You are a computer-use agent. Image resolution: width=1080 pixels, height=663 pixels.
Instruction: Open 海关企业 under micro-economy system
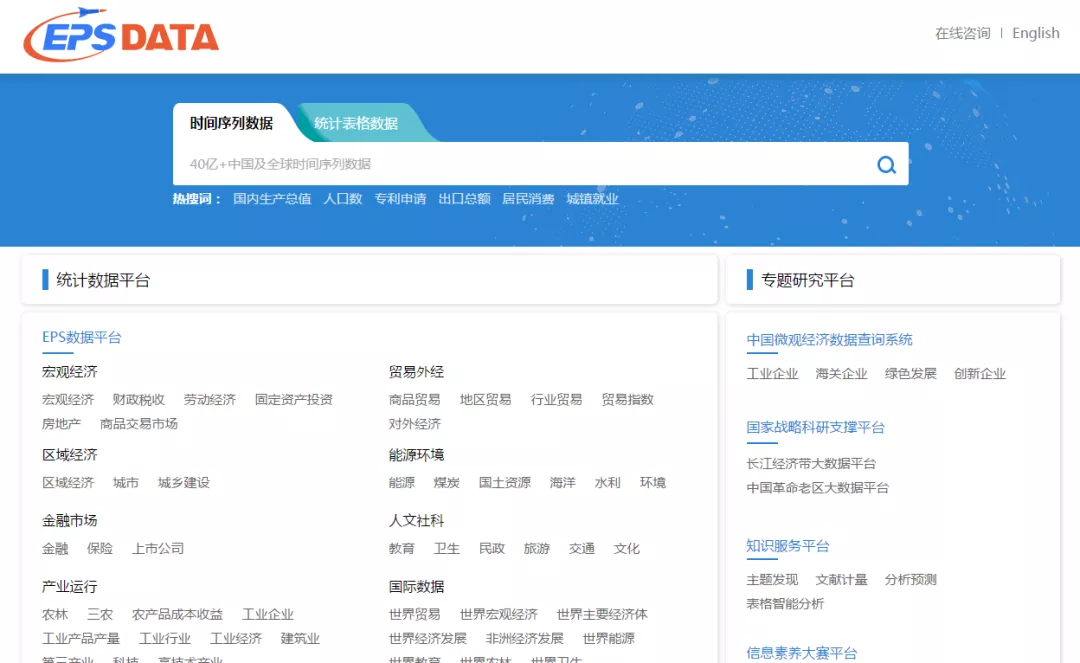[841, 374]
